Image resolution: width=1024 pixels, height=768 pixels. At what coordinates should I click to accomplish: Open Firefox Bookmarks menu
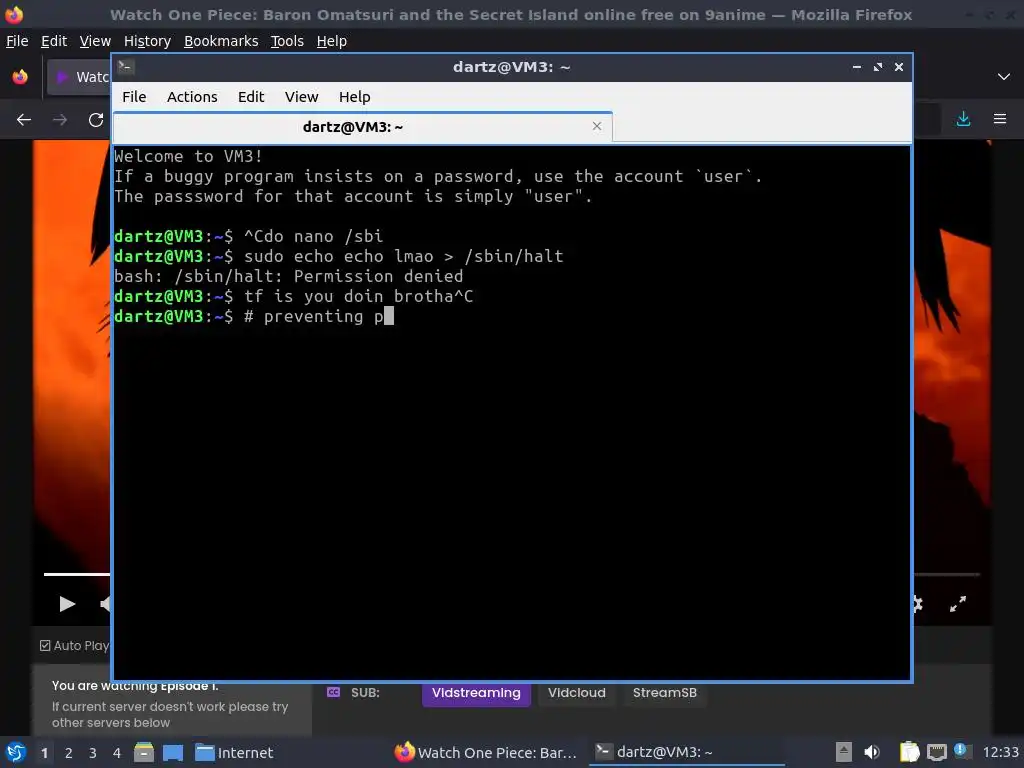pos(221,41)
